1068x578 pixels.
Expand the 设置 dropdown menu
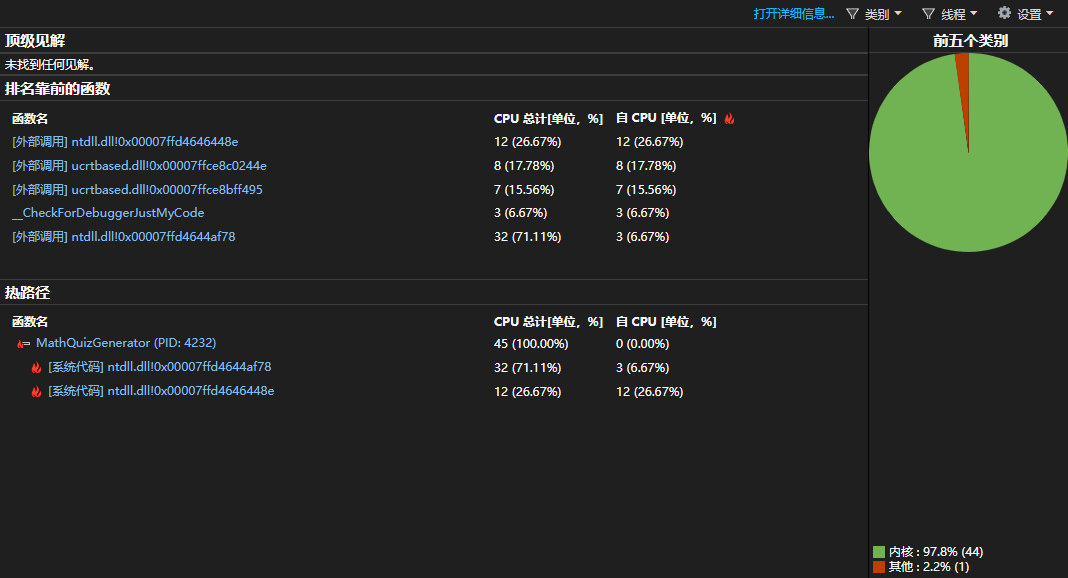tap(1026, 14)
